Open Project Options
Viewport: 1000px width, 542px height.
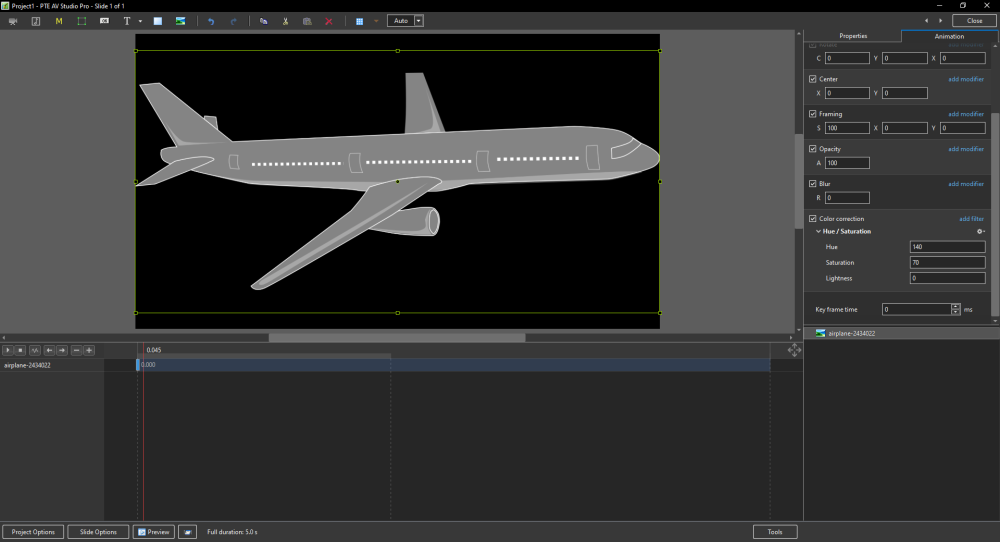click(34, 532)
